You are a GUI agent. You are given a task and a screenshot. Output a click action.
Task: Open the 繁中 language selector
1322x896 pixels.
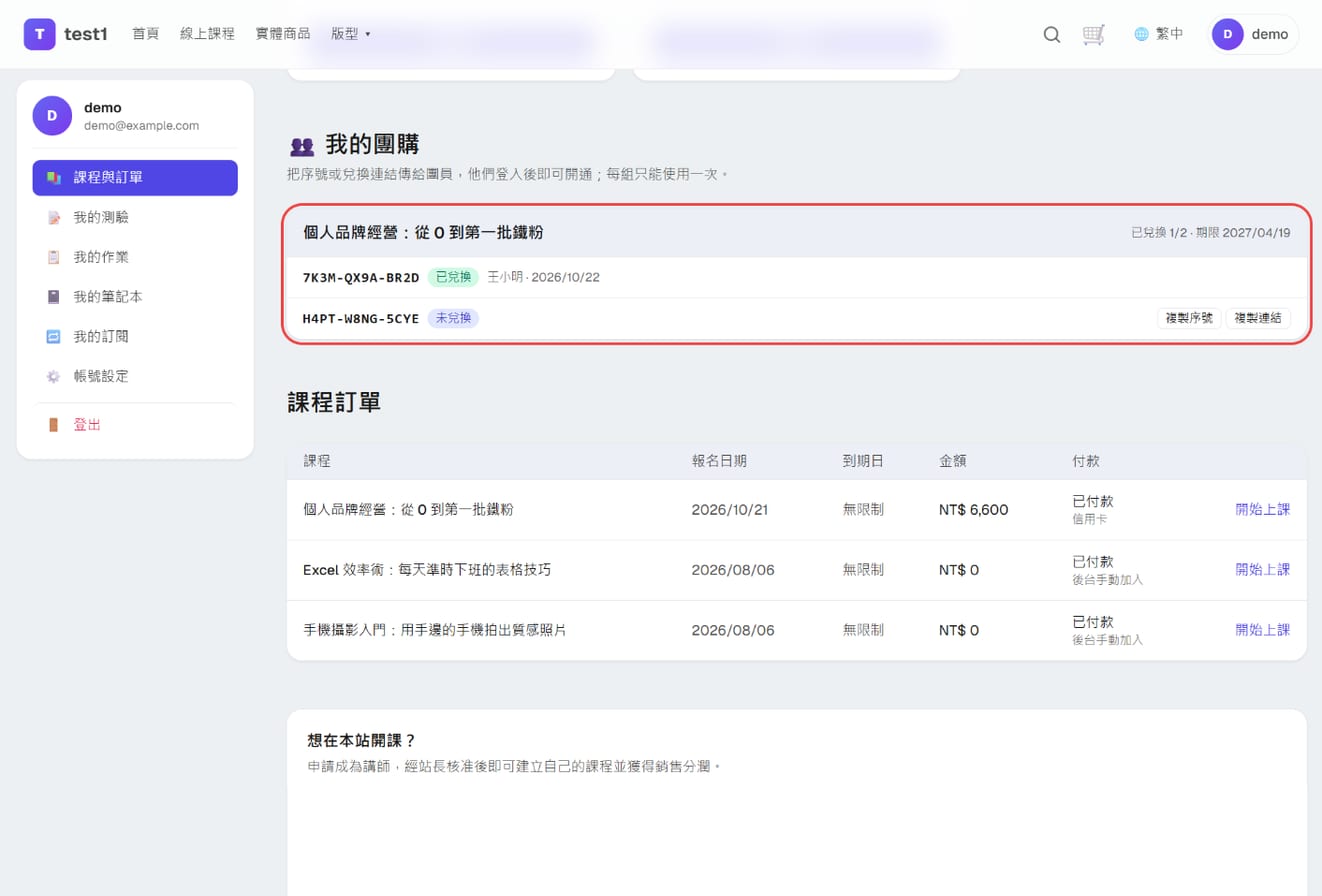tap(1159, 34)
